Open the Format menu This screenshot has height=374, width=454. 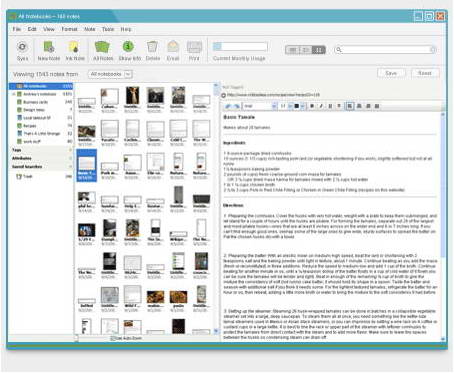click(69, 29)
